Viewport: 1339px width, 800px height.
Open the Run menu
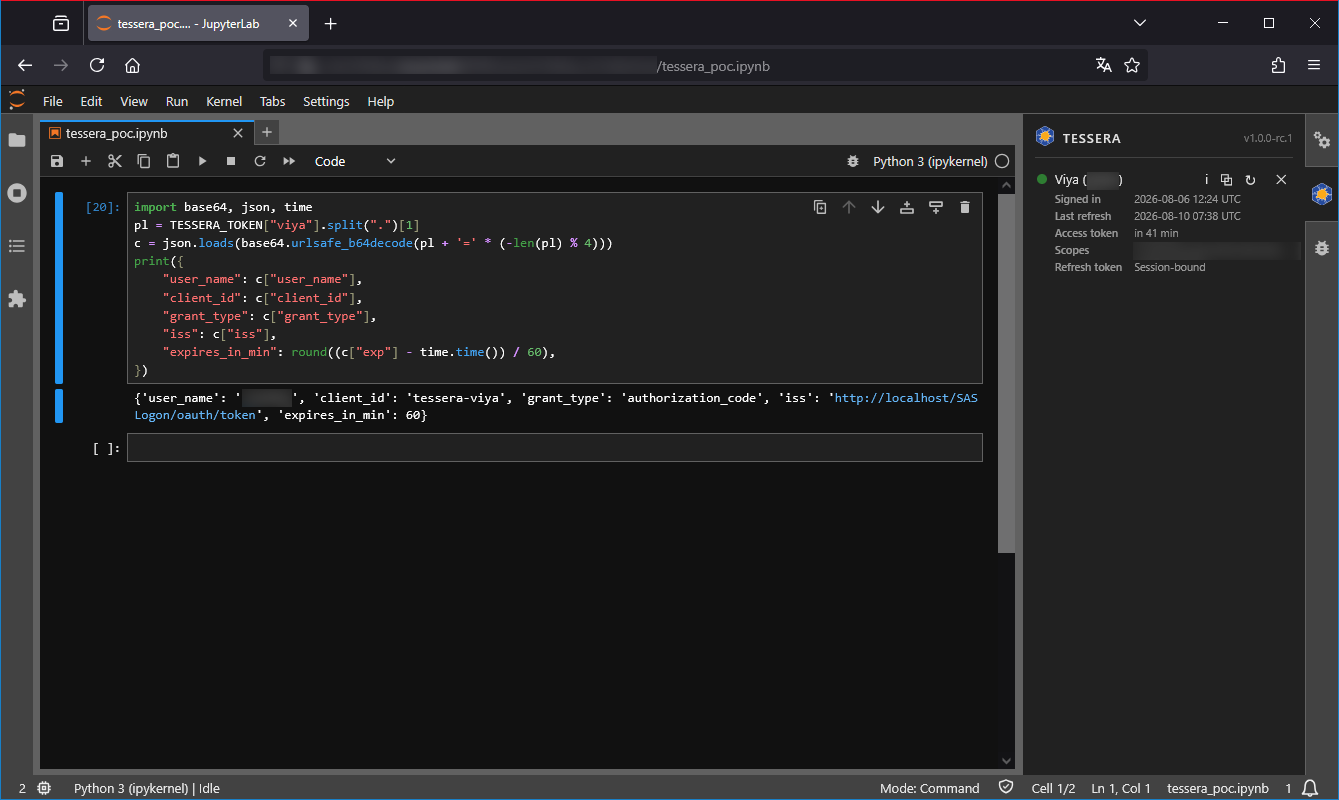click(x=177, y=101)
